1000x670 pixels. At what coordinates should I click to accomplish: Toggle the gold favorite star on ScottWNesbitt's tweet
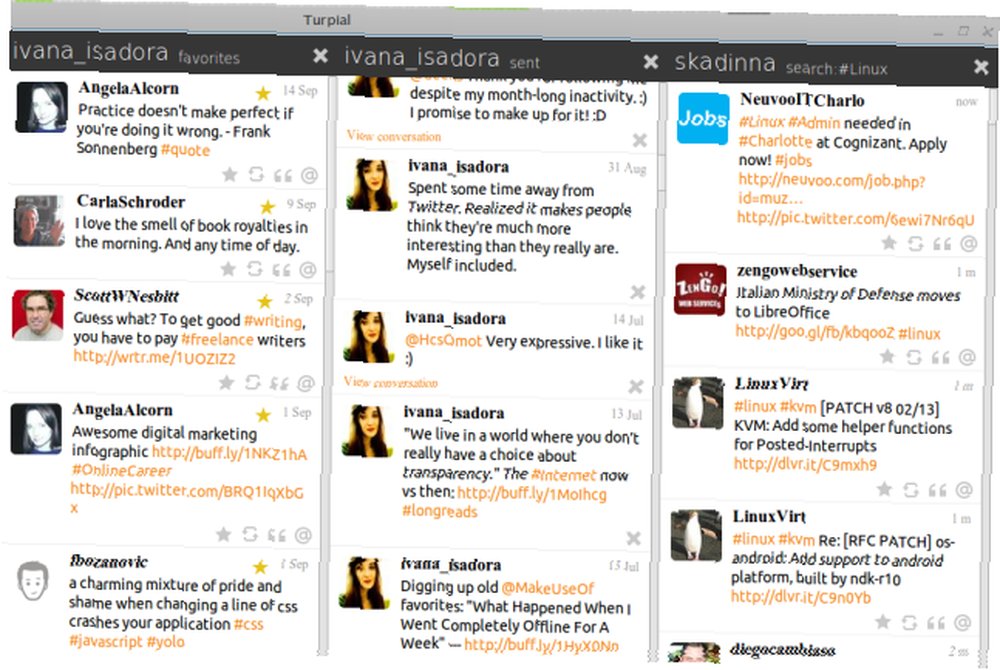[x=265, y=301]
